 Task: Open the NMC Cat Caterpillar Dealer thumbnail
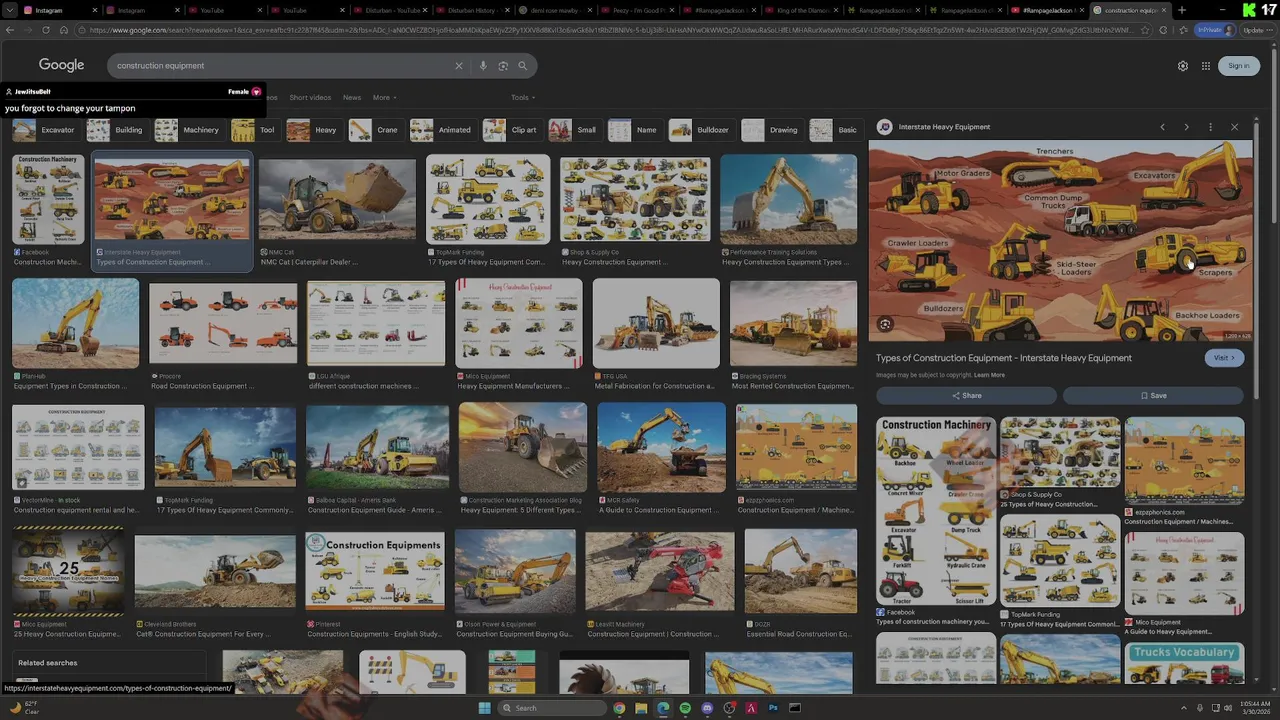pos(337,200)
